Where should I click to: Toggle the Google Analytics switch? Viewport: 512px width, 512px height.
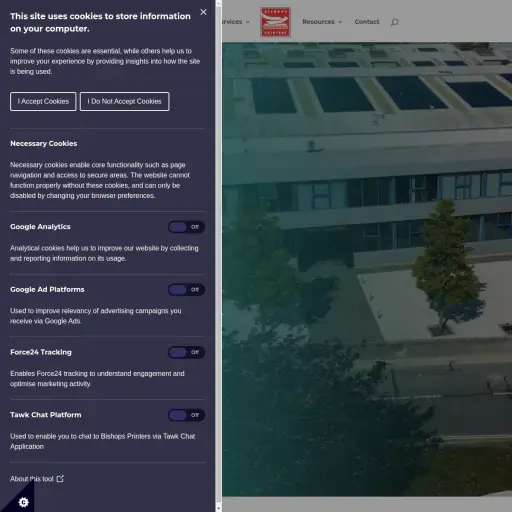186,227
